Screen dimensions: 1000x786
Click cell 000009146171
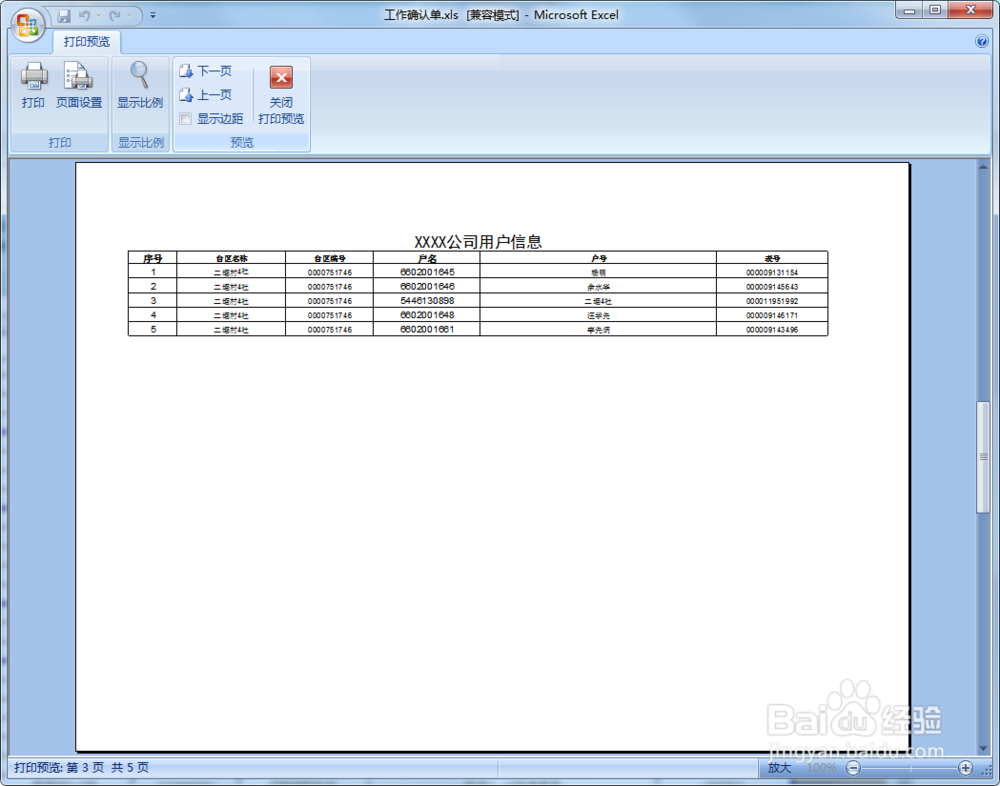(x=772, y=315)
